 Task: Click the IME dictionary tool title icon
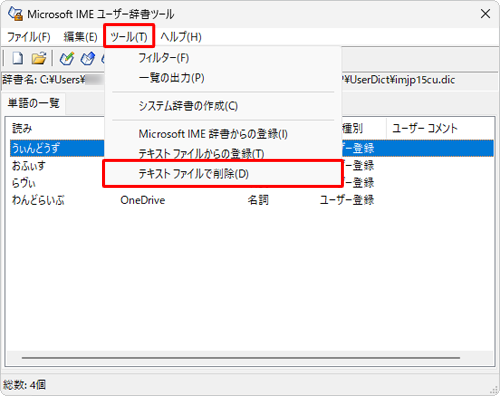pos(15,14)
